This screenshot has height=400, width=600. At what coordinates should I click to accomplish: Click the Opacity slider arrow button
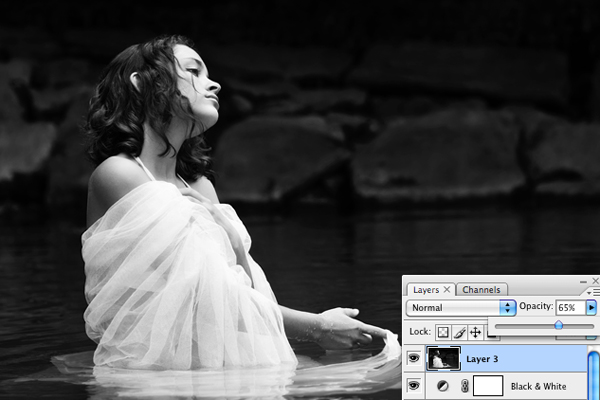tap(591, 307)
